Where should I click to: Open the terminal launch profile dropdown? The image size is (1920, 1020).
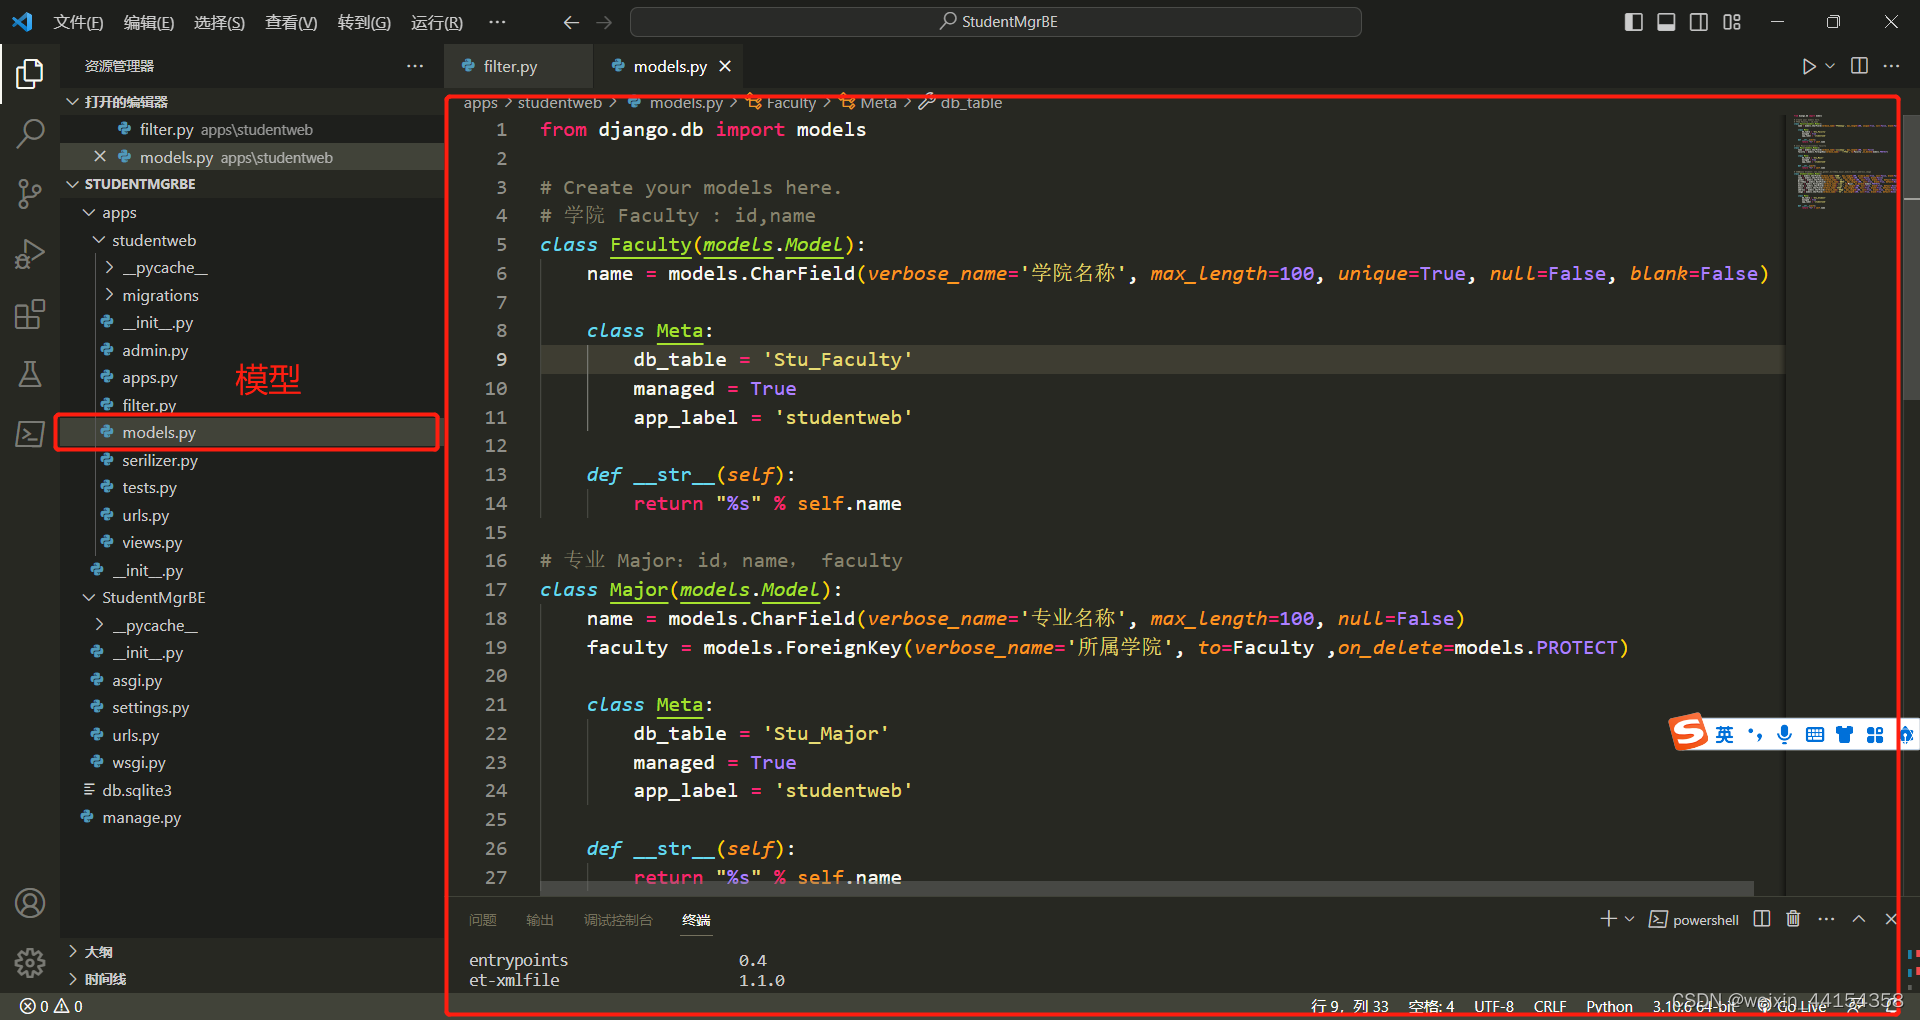coord(1630,919)
